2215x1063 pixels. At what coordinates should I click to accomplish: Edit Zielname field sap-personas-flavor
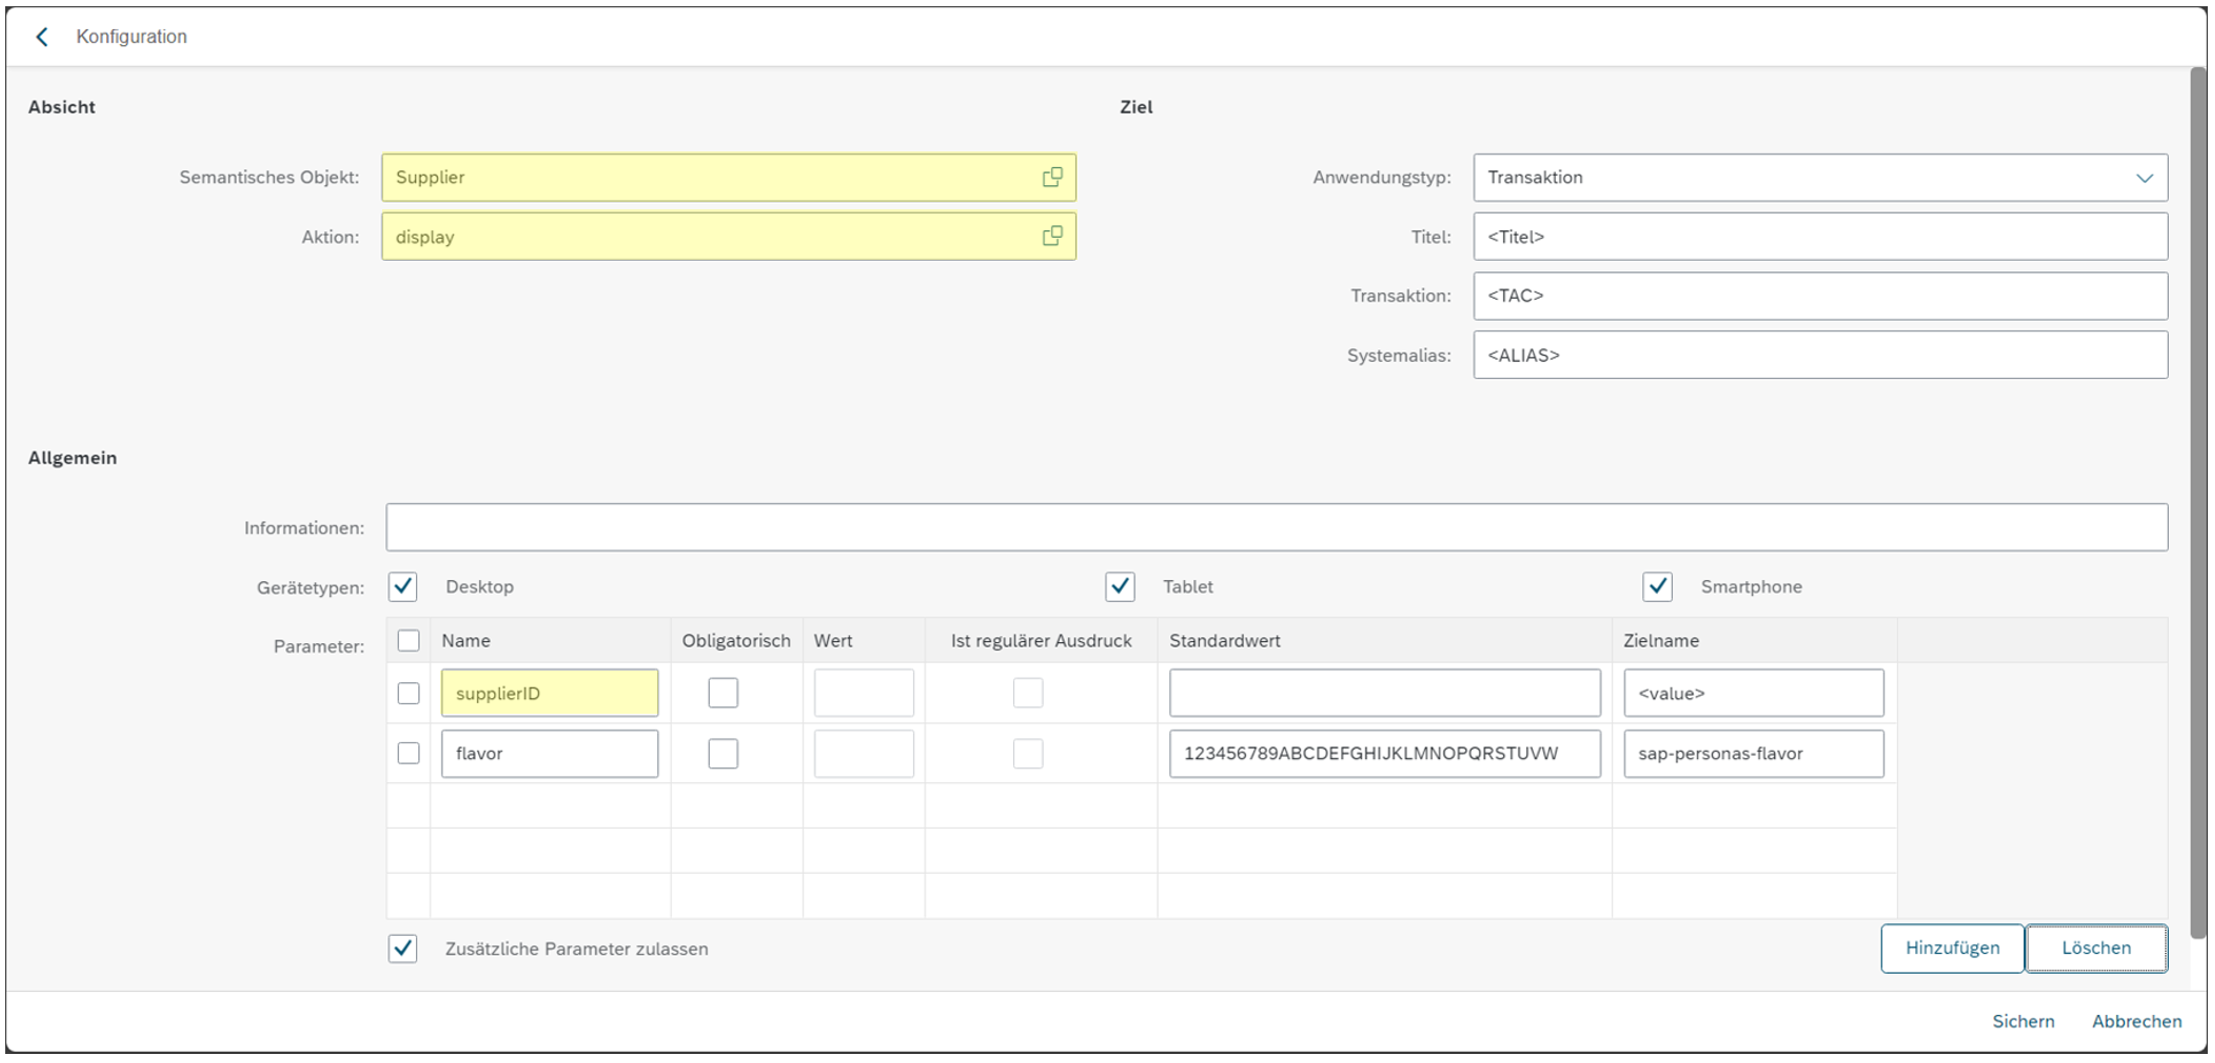click(1754, 753)
